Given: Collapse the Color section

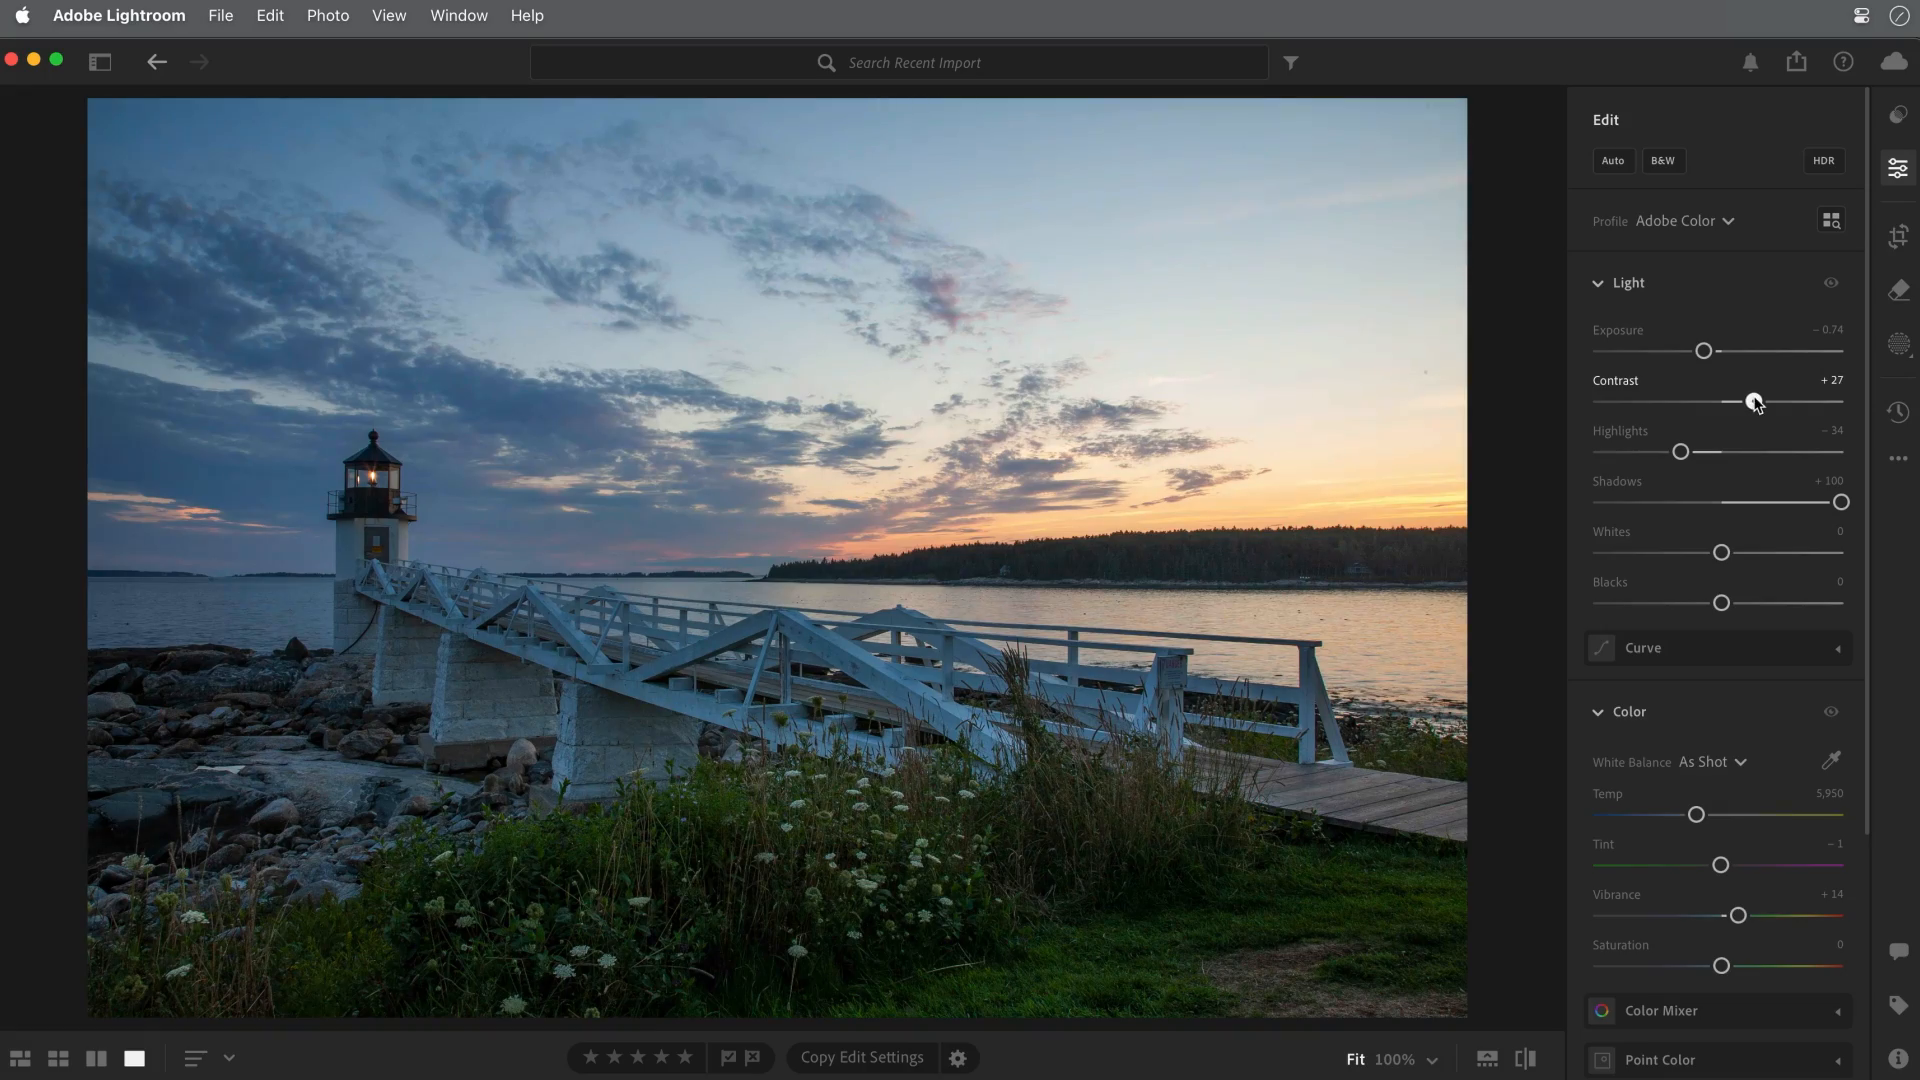Looking at the screenshot, I should click(1598, 713).
